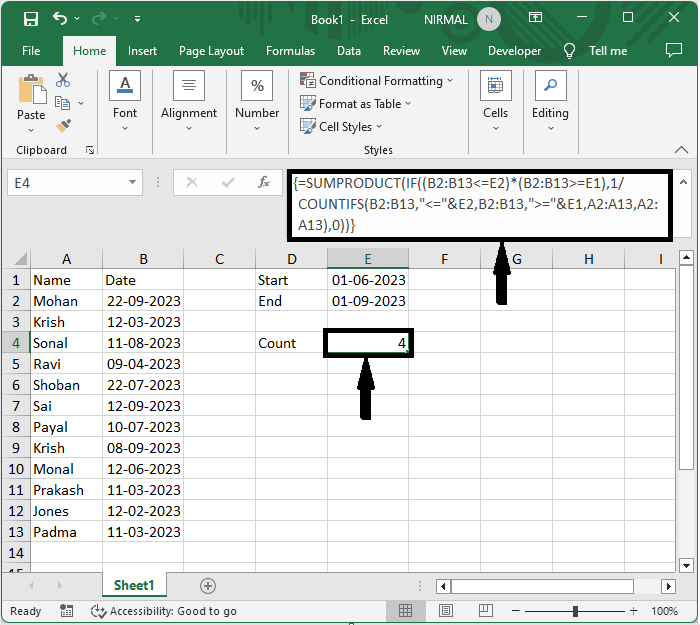Select column H header

coord(588,259)
